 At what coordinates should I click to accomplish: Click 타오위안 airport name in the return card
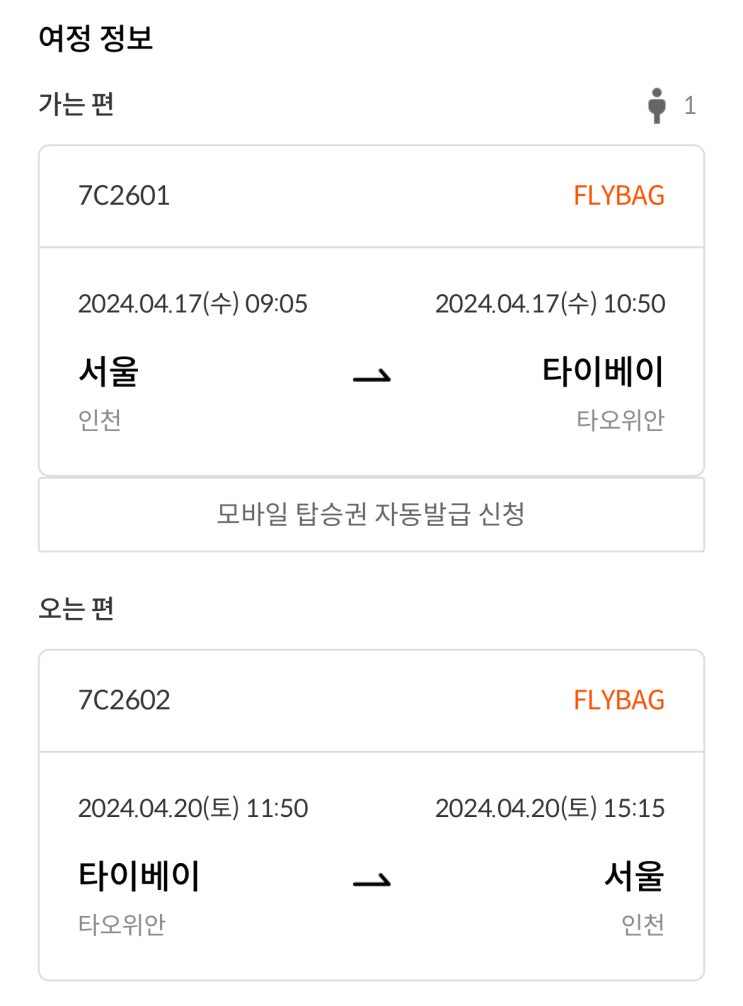tap(121, 925)
